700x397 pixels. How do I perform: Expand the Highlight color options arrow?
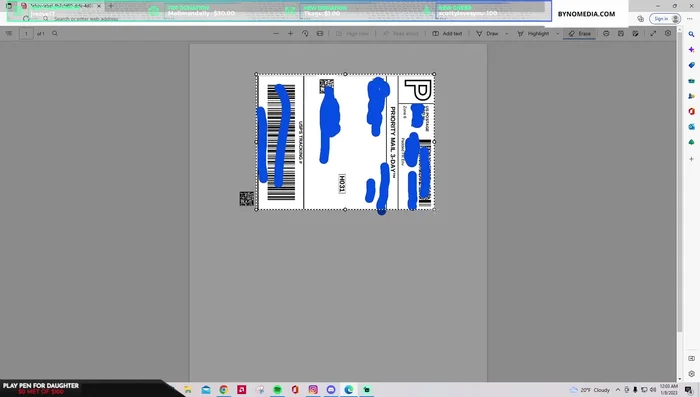click(557, 33)
